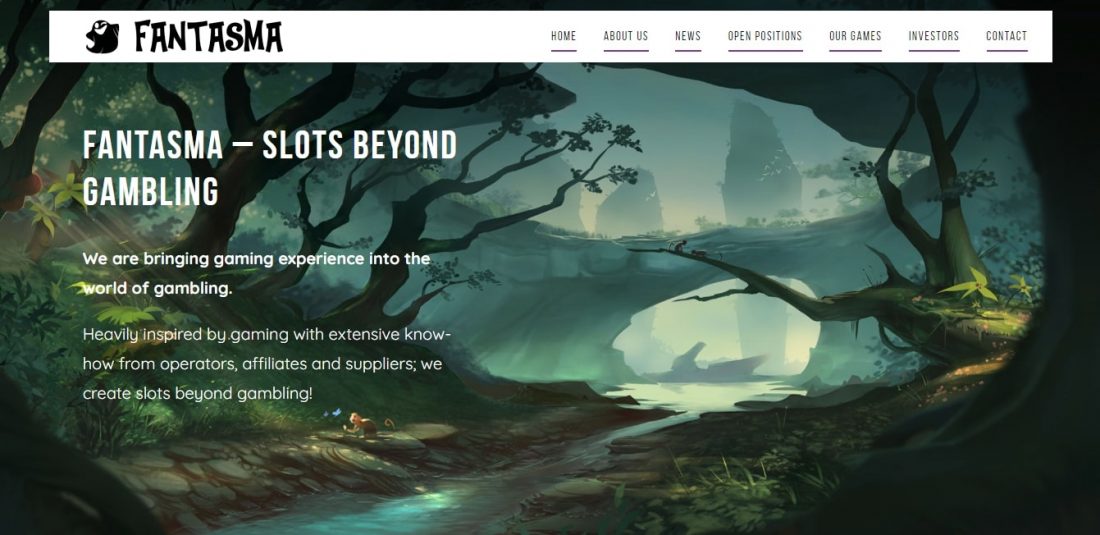
Task: Open the News section
Action: coord(688,36)
